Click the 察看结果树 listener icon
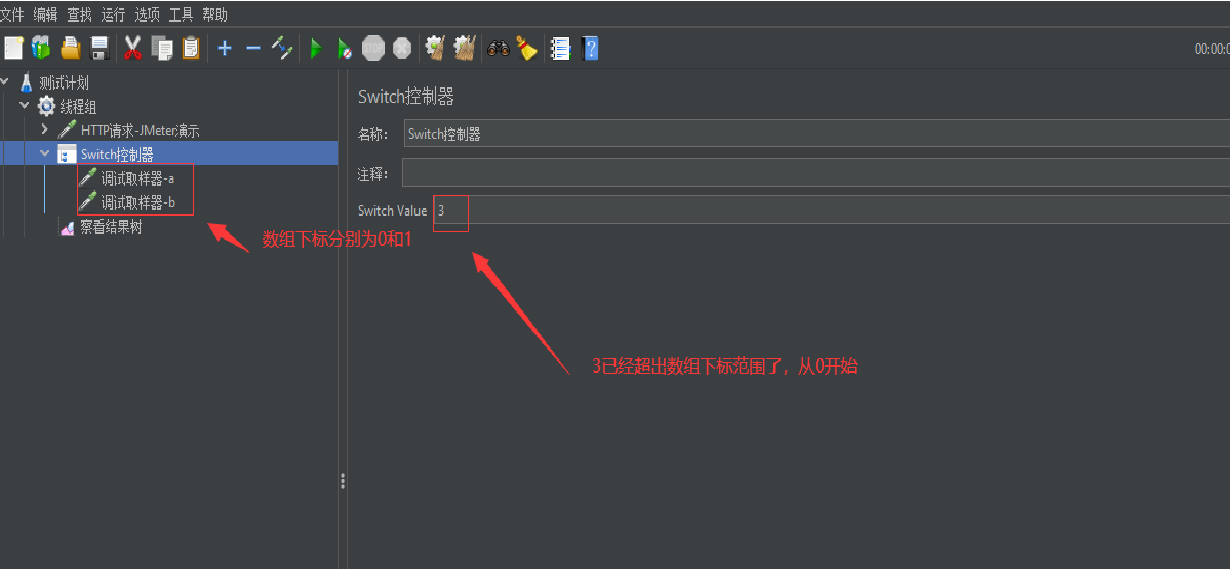This screenshot has height=569, width=1230. click(x=67, y=228)
